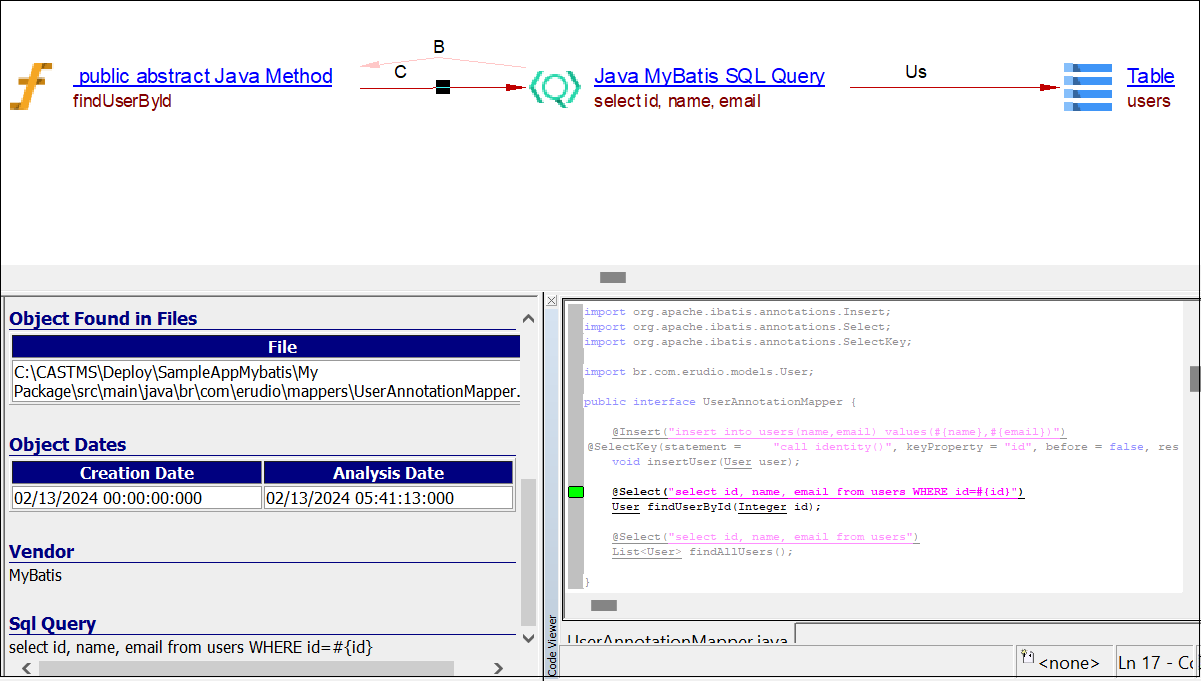Close the Code Viewer panel
This screenshot has height=681, width=1201.
551,300
